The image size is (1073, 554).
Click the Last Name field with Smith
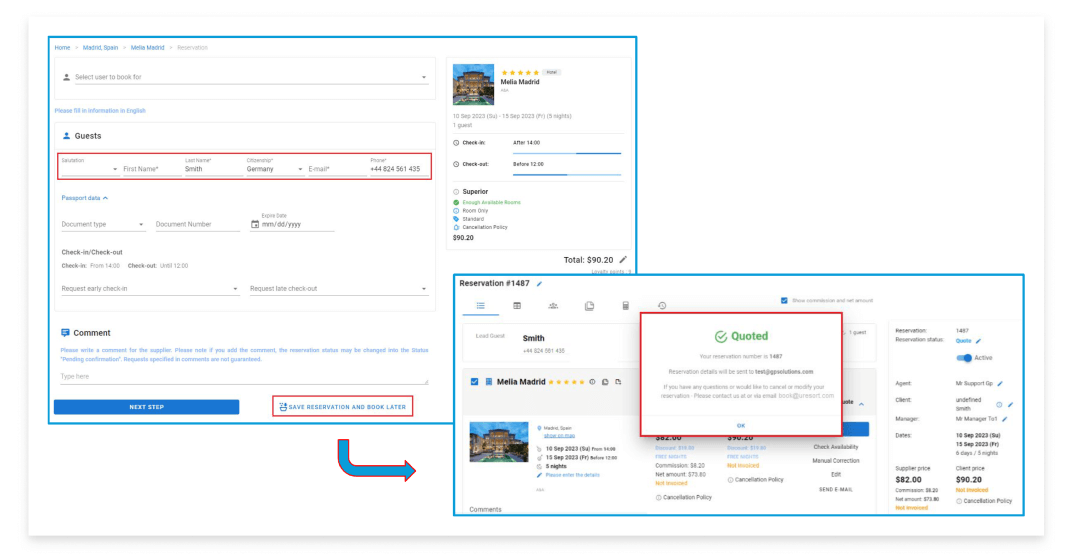[x=214, y=166]
